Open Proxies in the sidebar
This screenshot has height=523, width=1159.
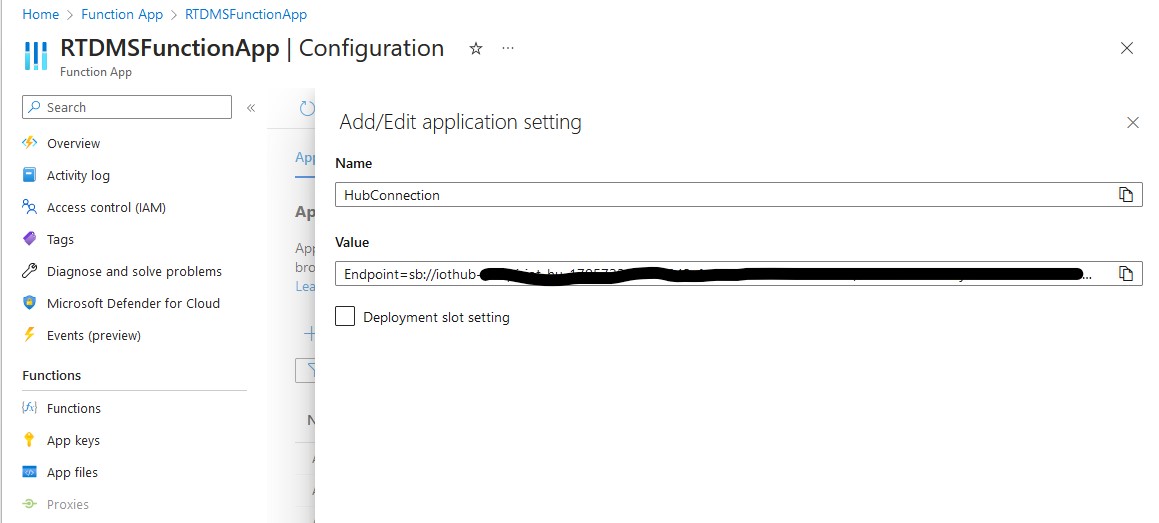[x=67, y=505]
